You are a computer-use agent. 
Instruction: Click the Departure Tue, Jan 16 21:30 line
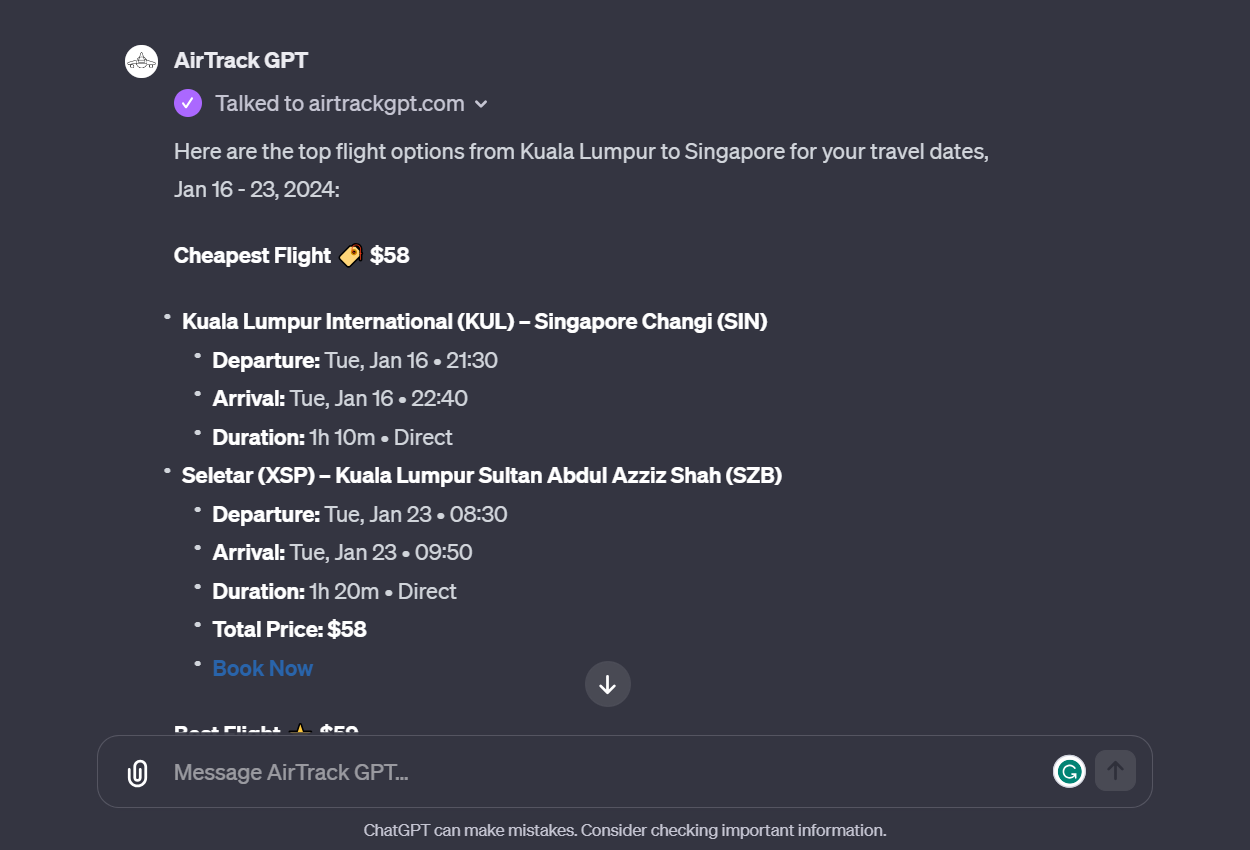tap(355, 360)
